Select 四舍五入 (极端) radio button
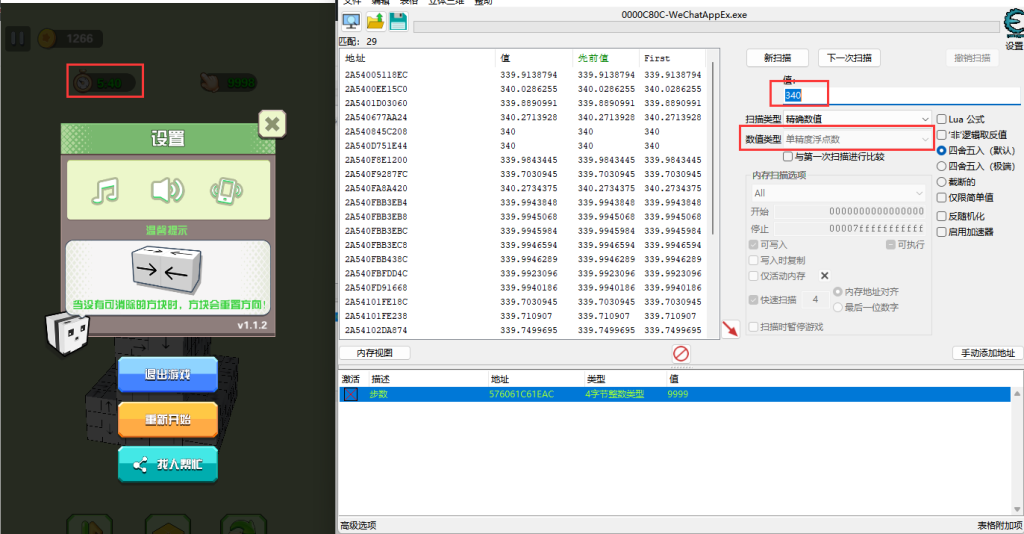Screen dimensions: 1024x534 tap(942, 166)
